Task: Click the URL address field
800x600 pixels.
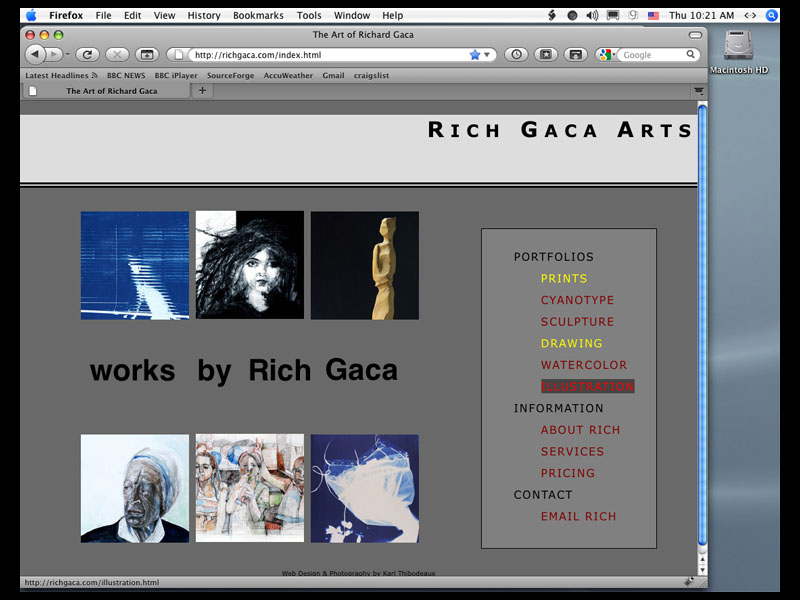Action: pos(329,55)
